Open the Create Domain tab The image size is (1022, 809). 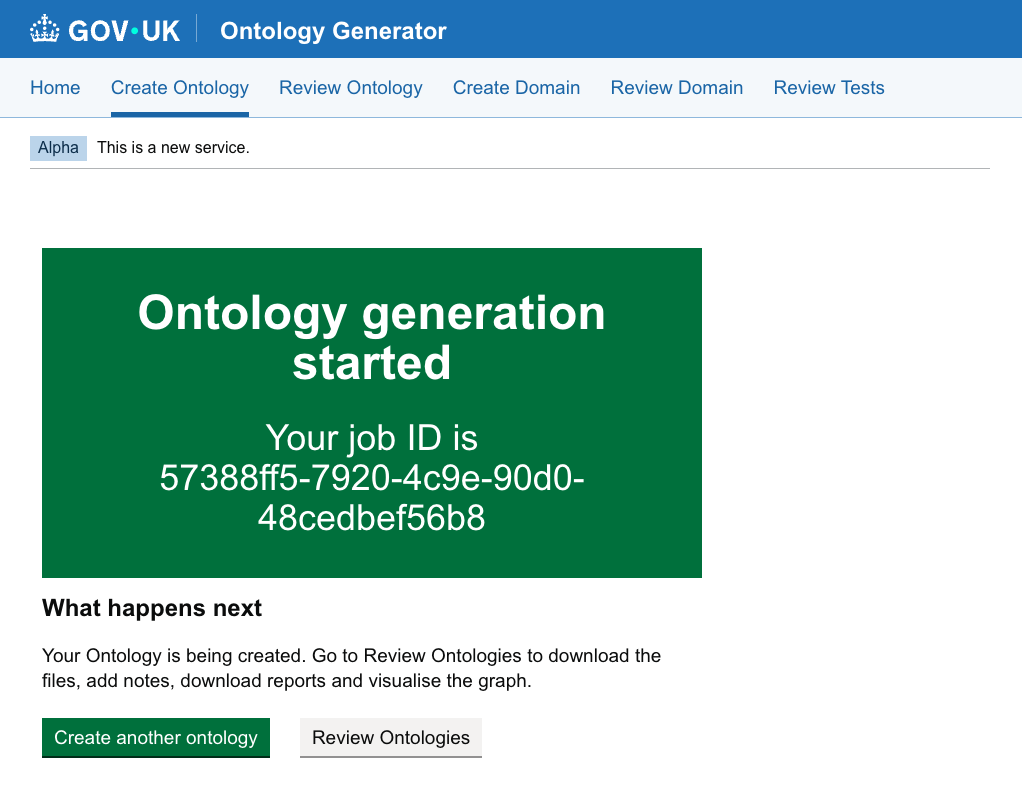(x=516, y=87)
